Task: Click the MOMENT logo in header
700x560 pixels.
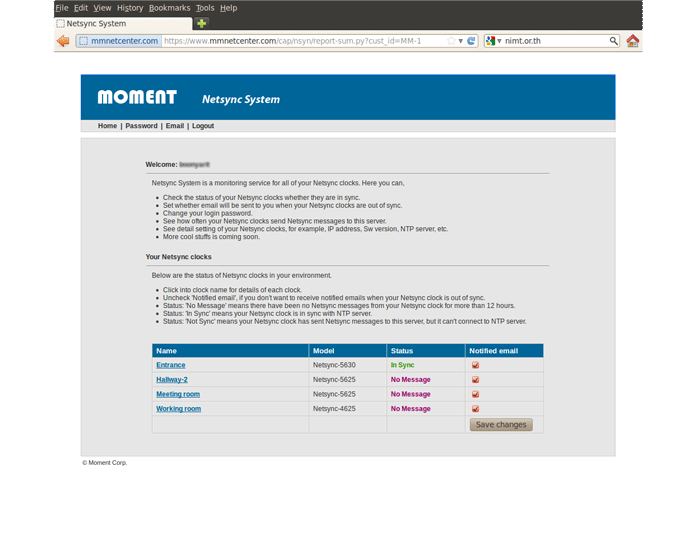Action: [137, 98]
